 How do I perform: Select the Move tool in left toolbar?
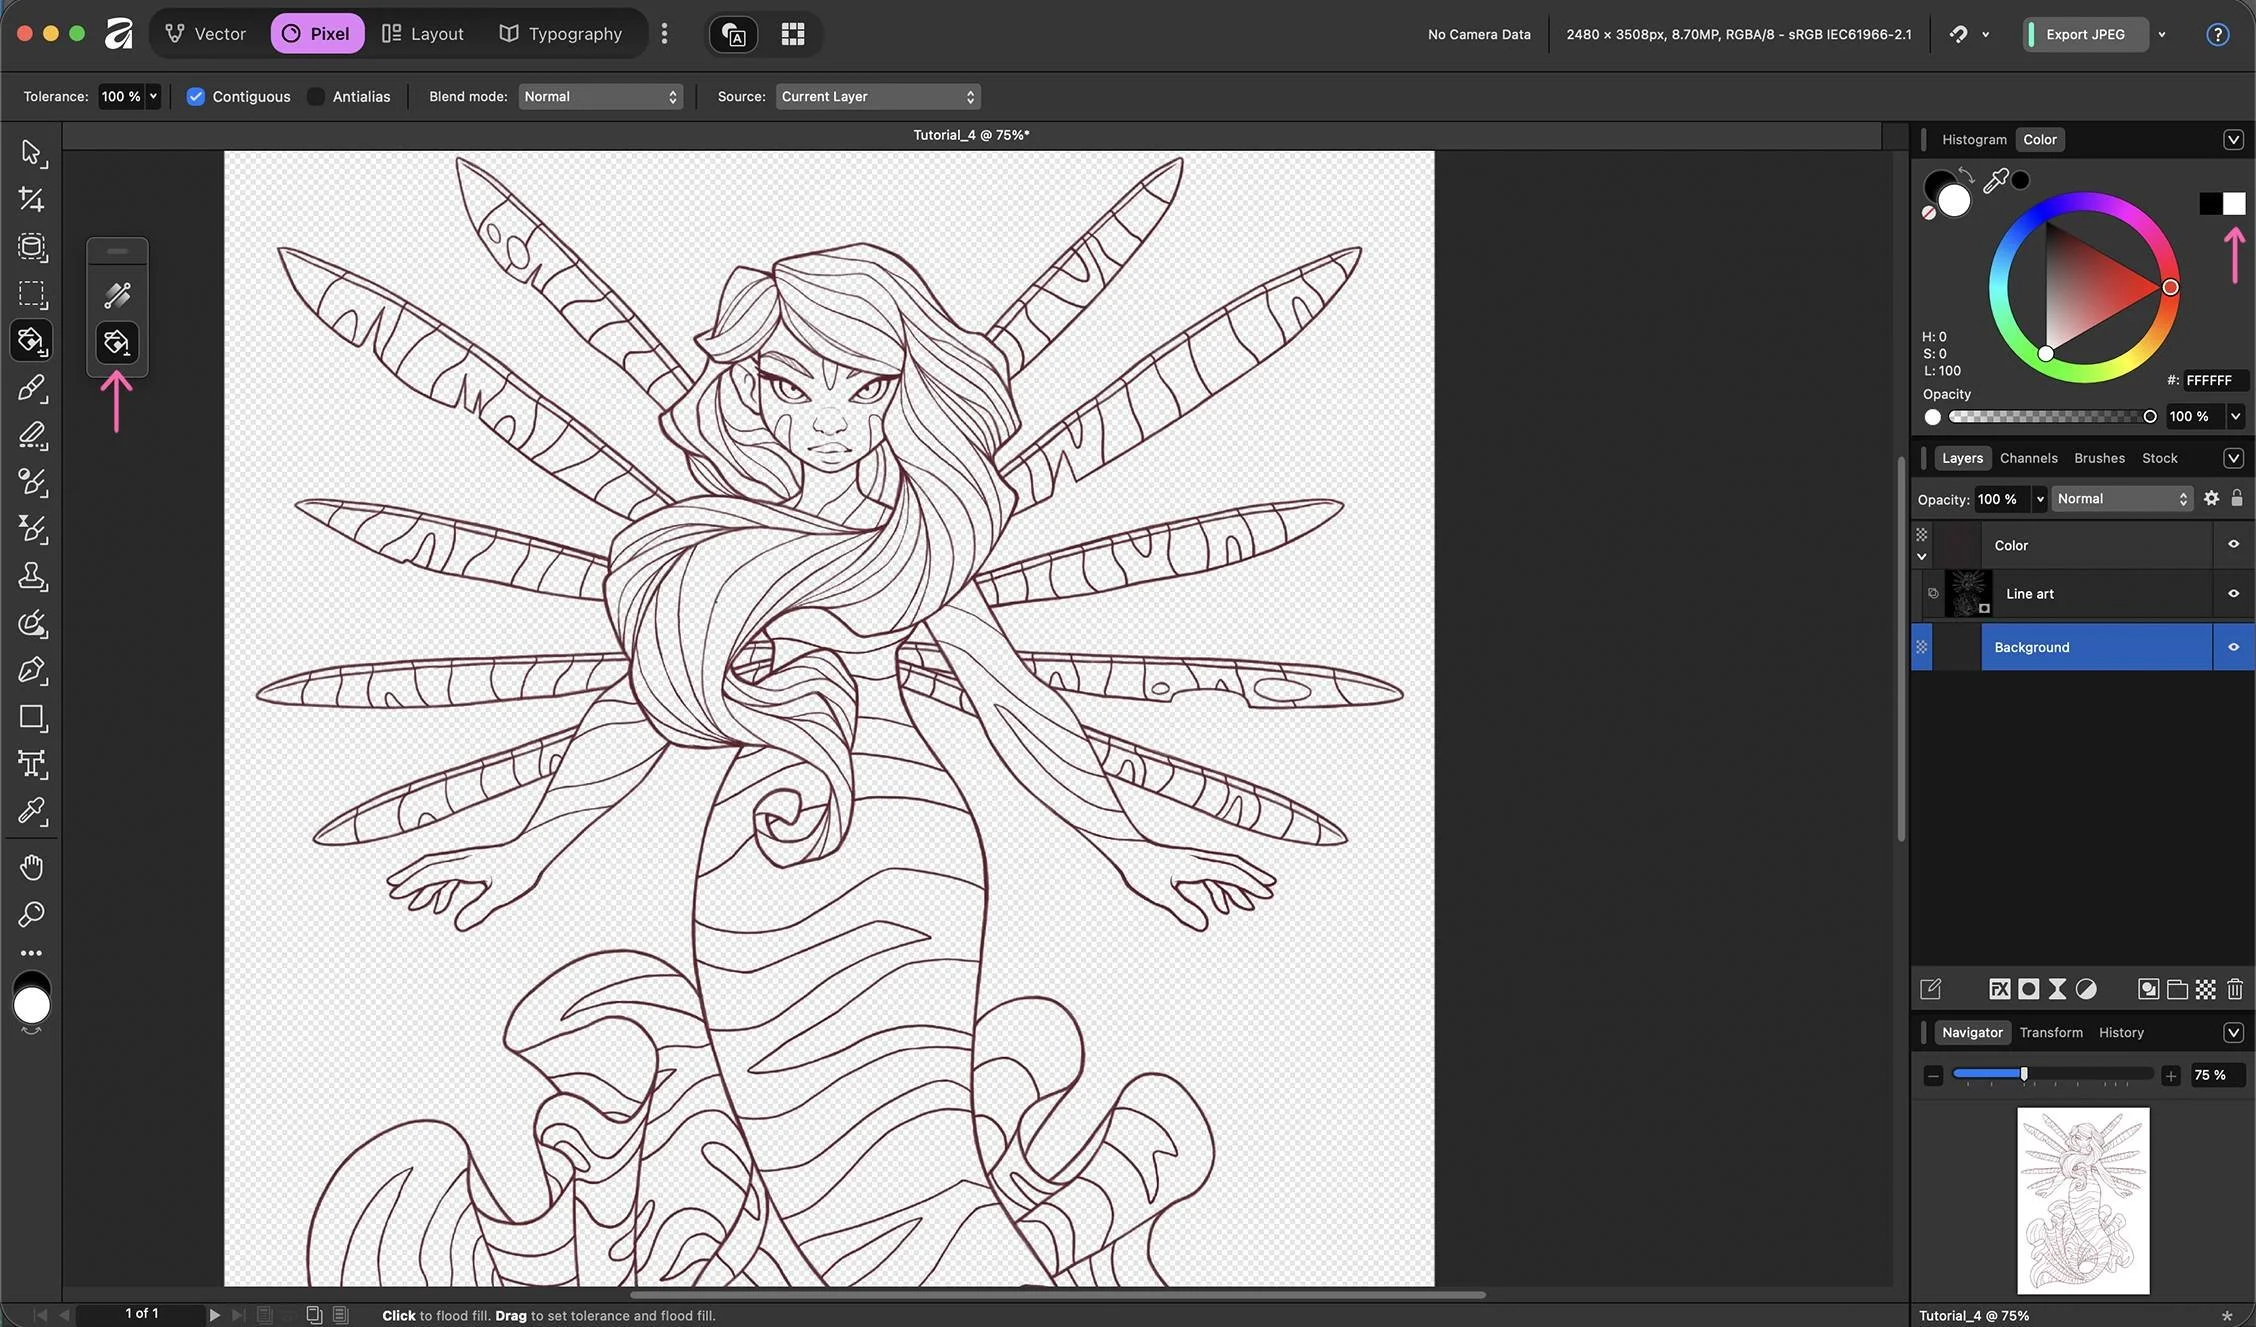click(x=31, y=152)
